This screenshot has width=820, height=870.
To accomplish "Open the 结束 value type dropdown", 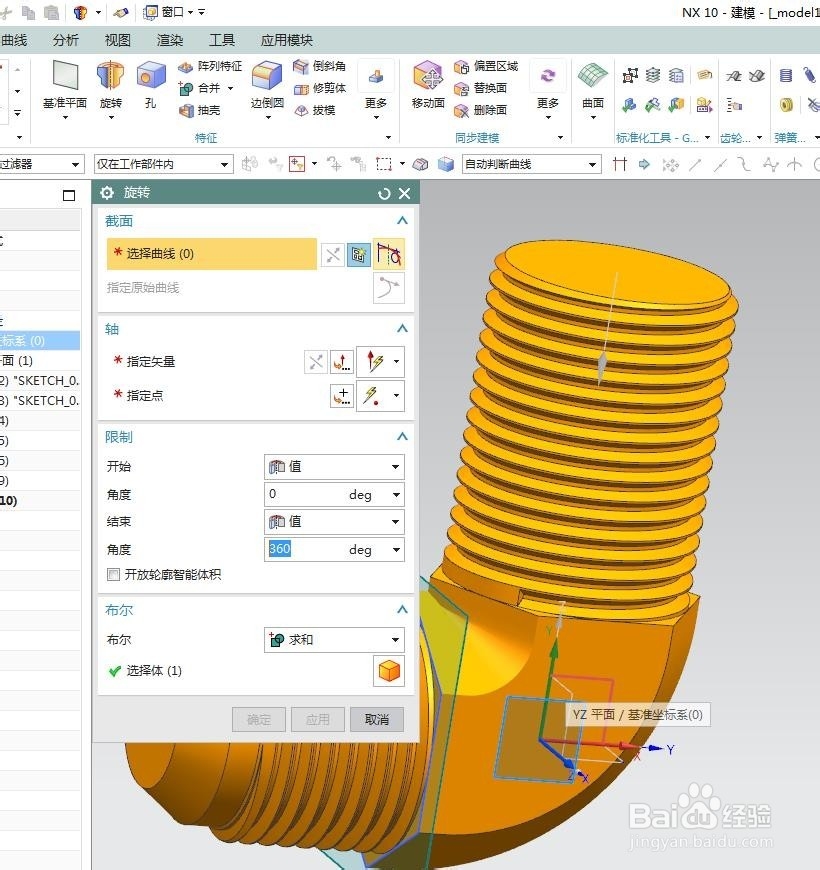I will coord(334,522).
